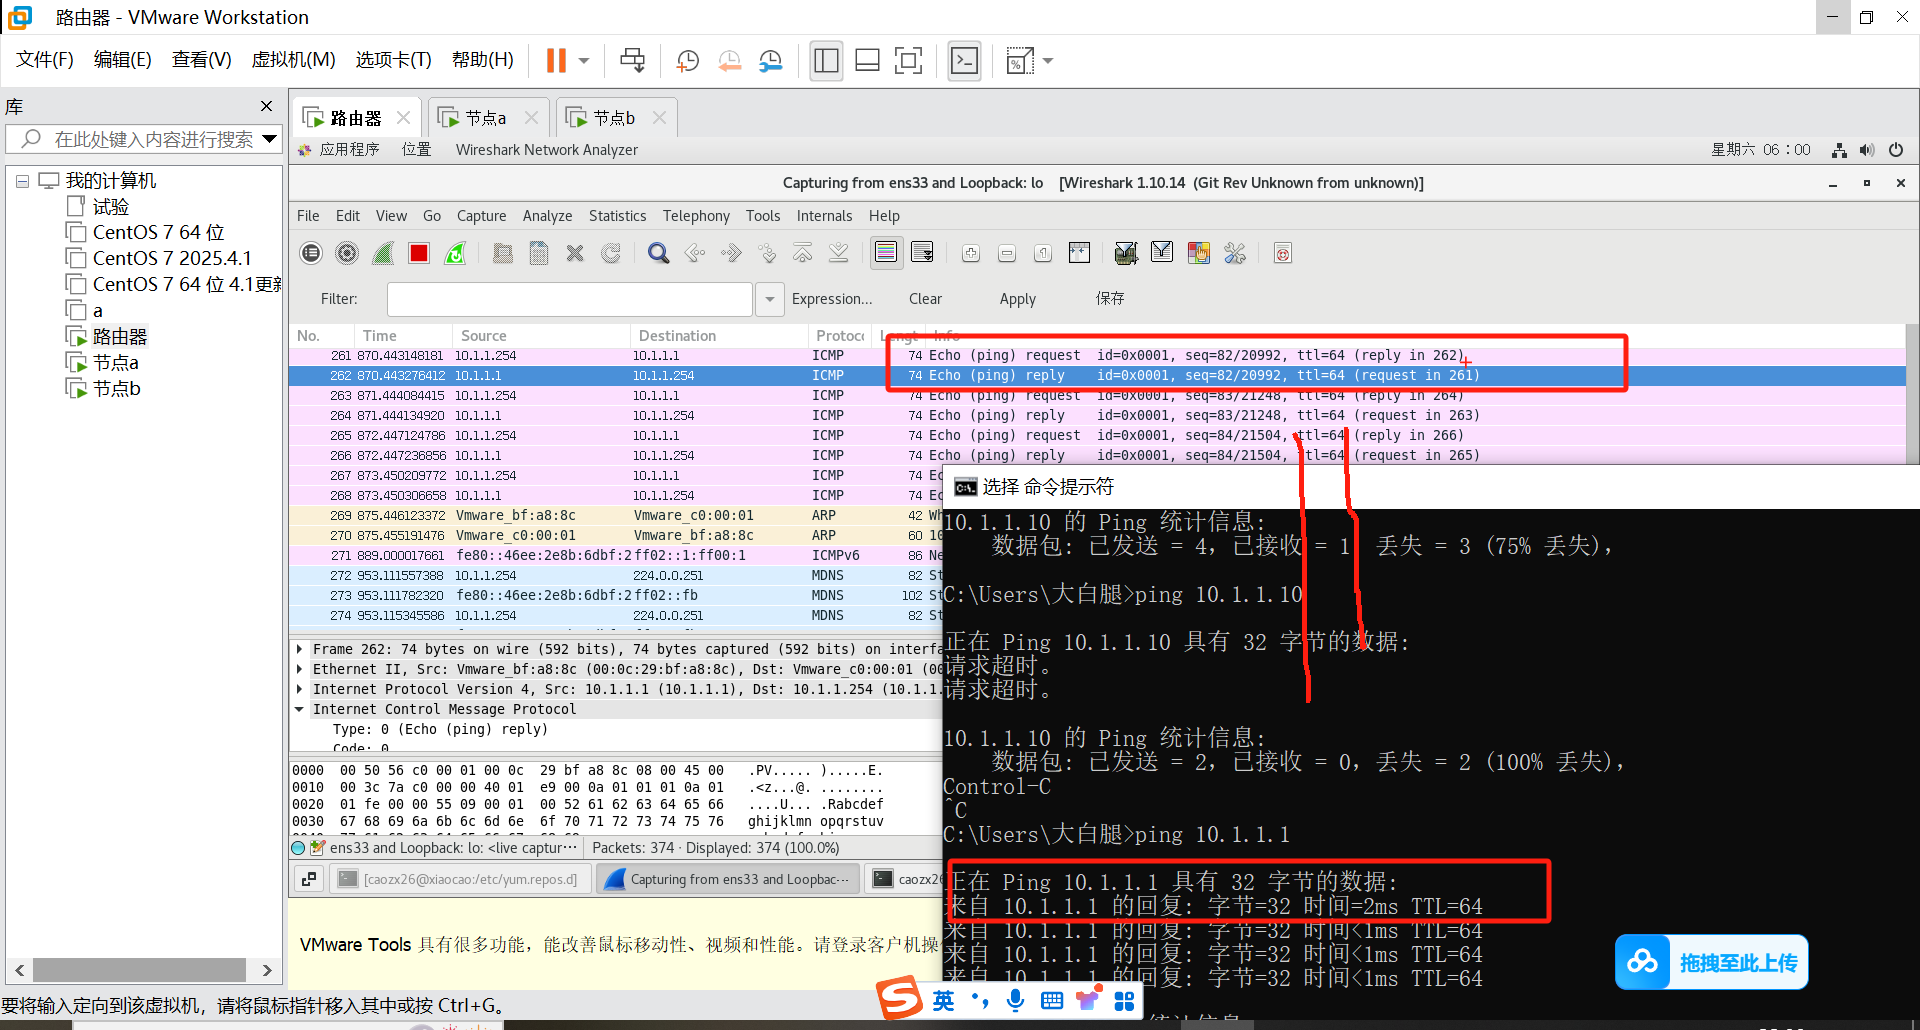The image size is (1920, 1030).
Task: Zoom in on the packet list text
Action: [971, 253]
